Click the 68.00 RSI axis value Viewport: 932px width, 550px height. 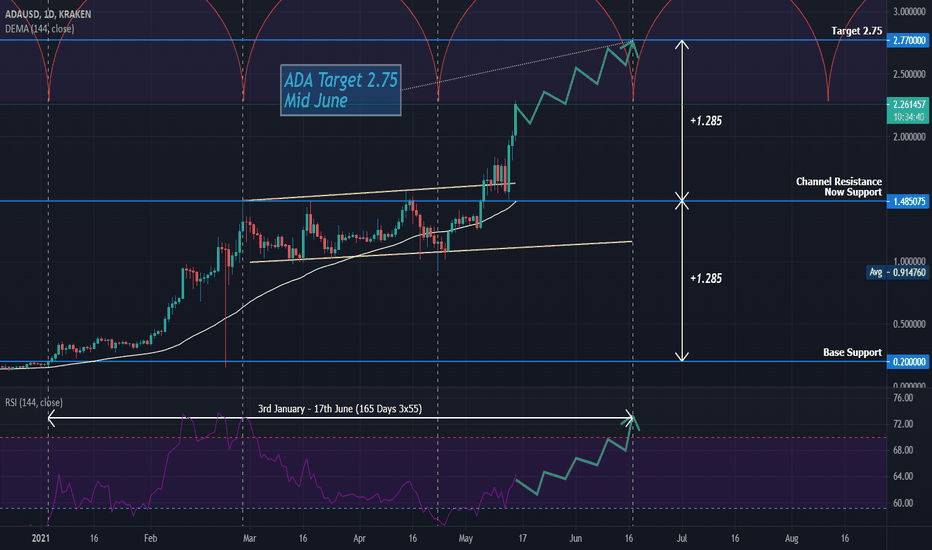click(x=903, y=450)
